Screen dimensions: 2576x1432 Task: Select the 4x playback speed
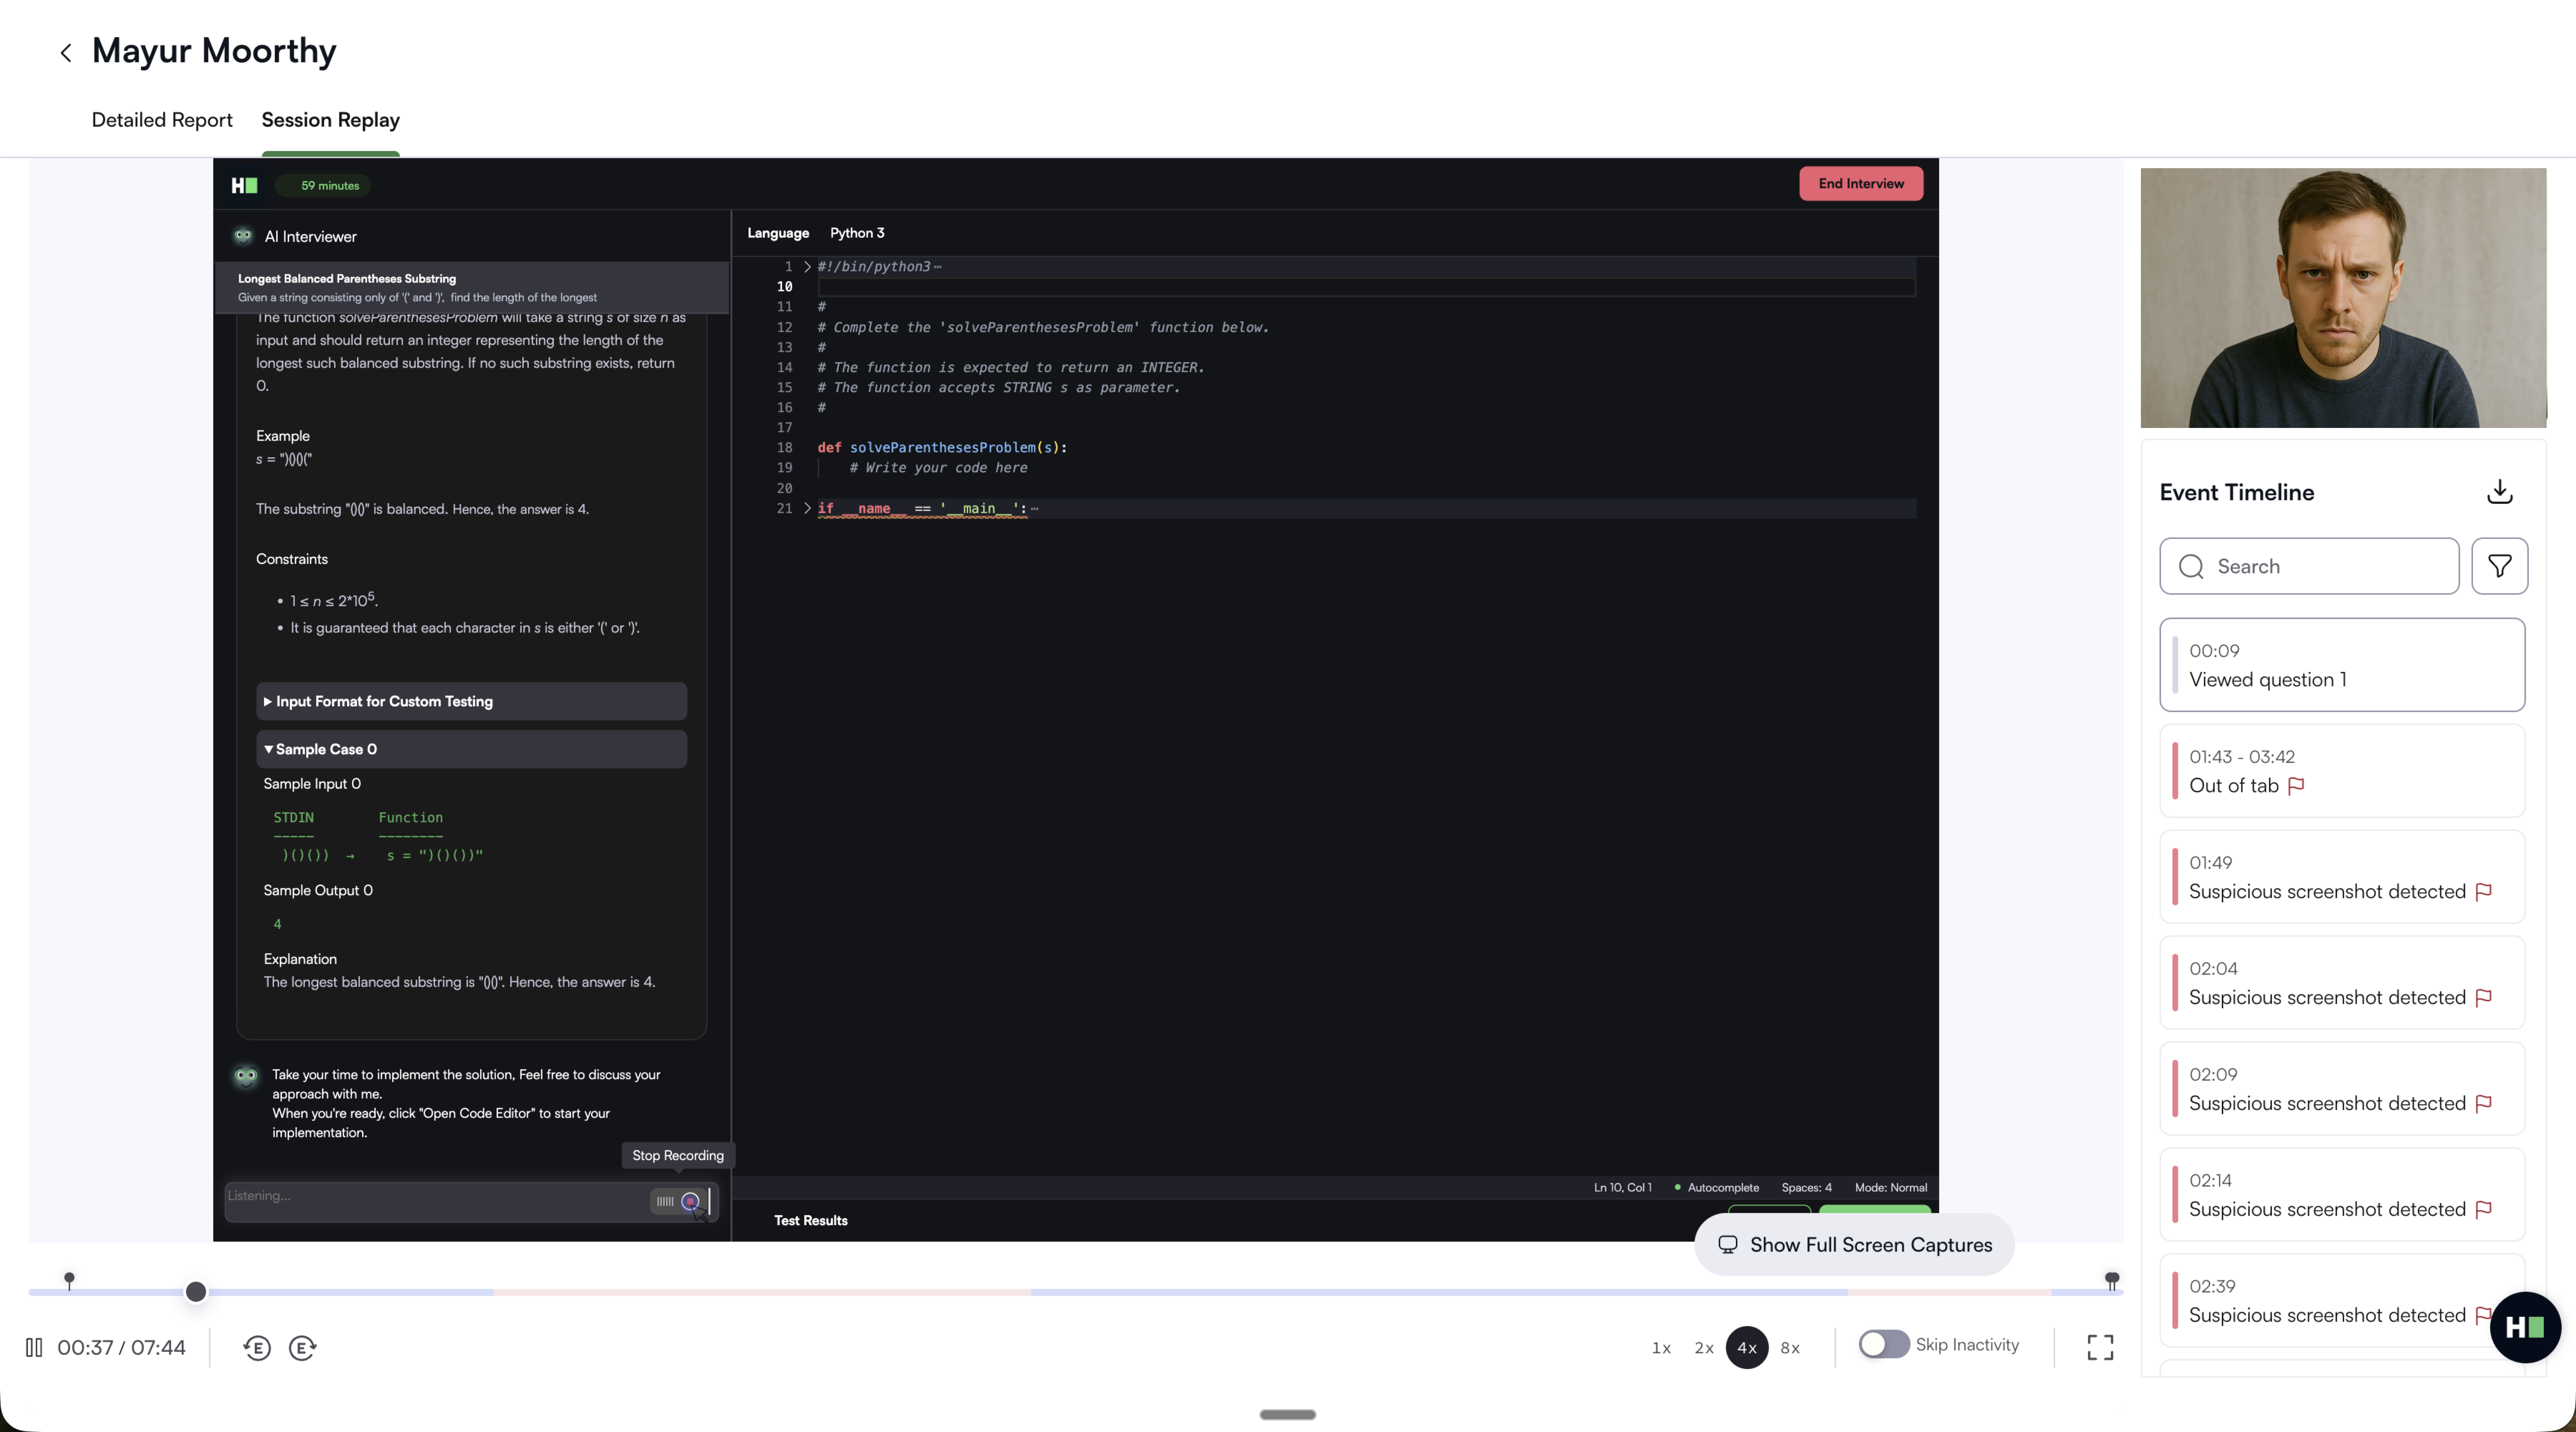click(1747, 1348)
